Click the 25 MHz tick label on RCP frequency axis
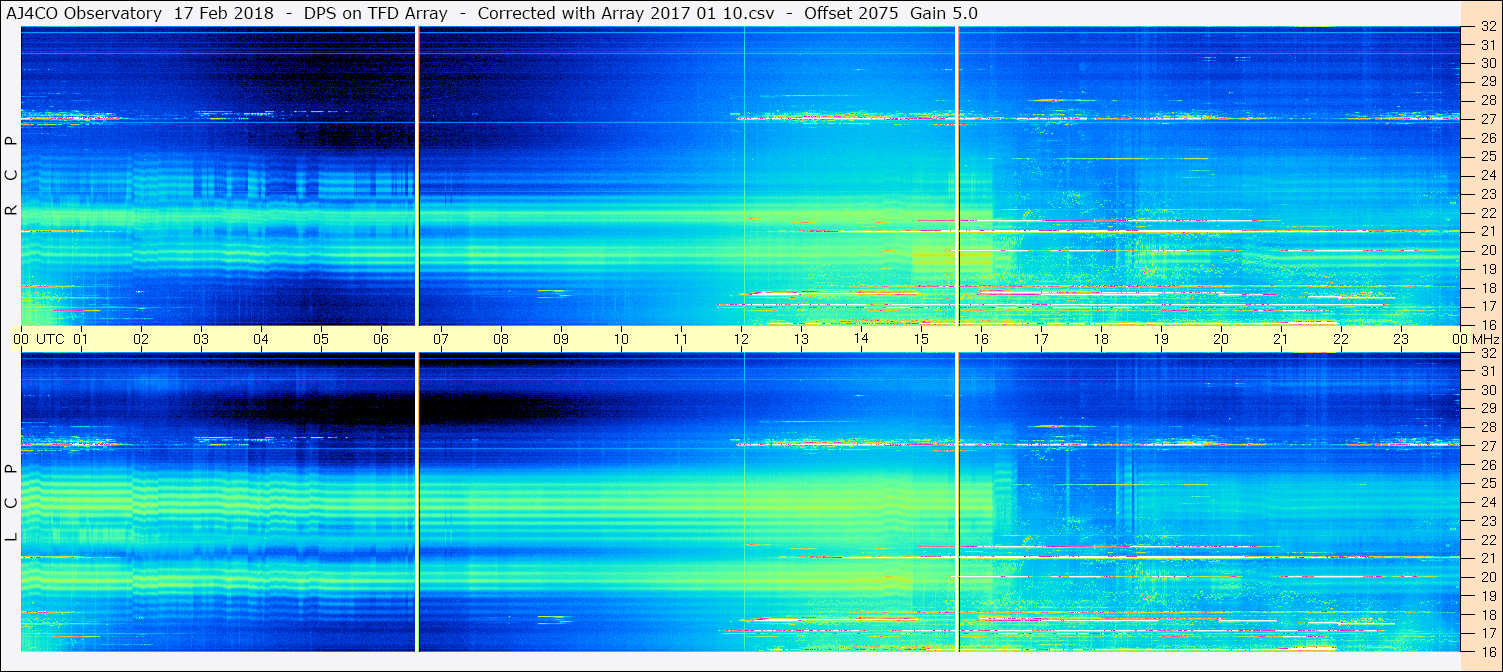This screenshot has width=1503, height=672. click(x=1487, y=156)
